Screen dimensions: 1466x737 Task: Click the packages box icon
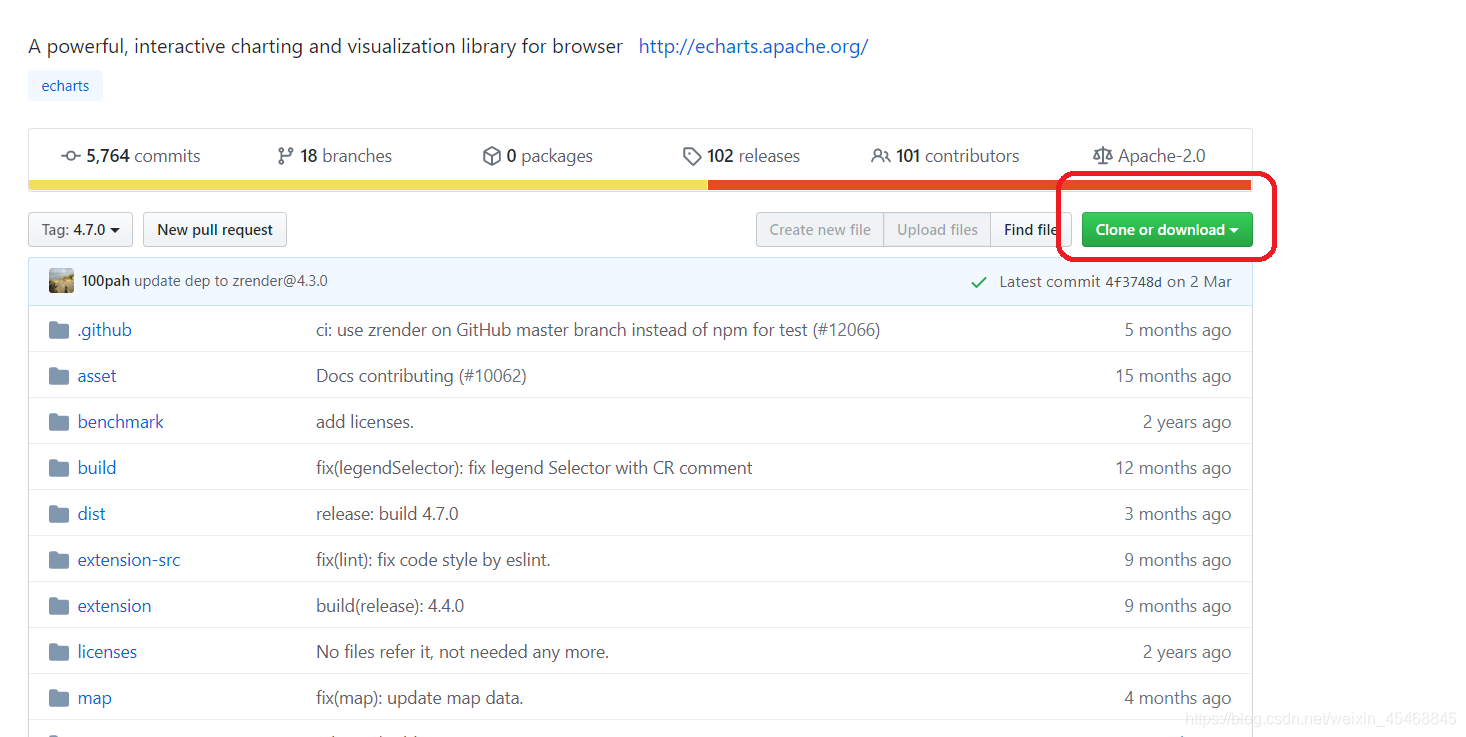click(x=491, y=156)
